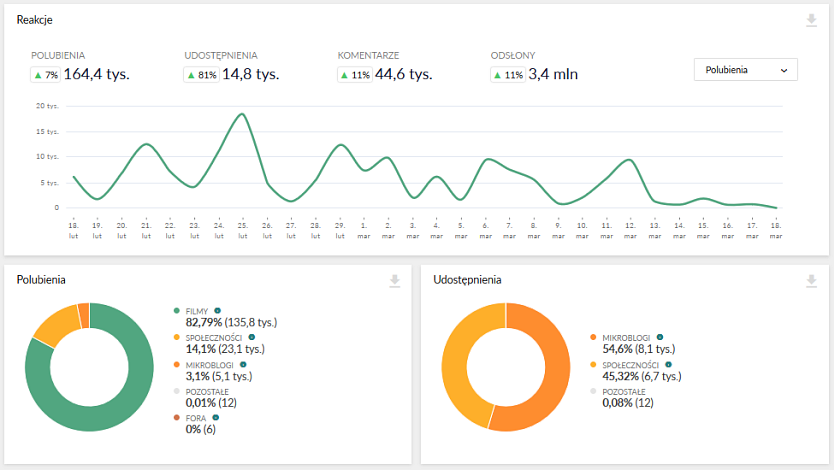Click info icon beside Społeczności in Udostępnienia
The image size is (834, 470).
click(x=668, y=364)
